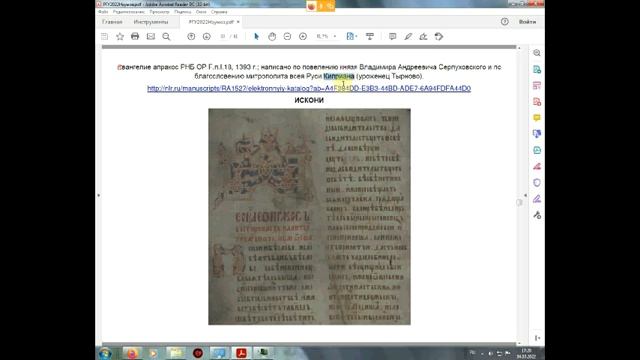The image size is (640, 360).
Task: Open the nlr.ru manuscripts hyperlink
Action: click(x=309, y=88)
